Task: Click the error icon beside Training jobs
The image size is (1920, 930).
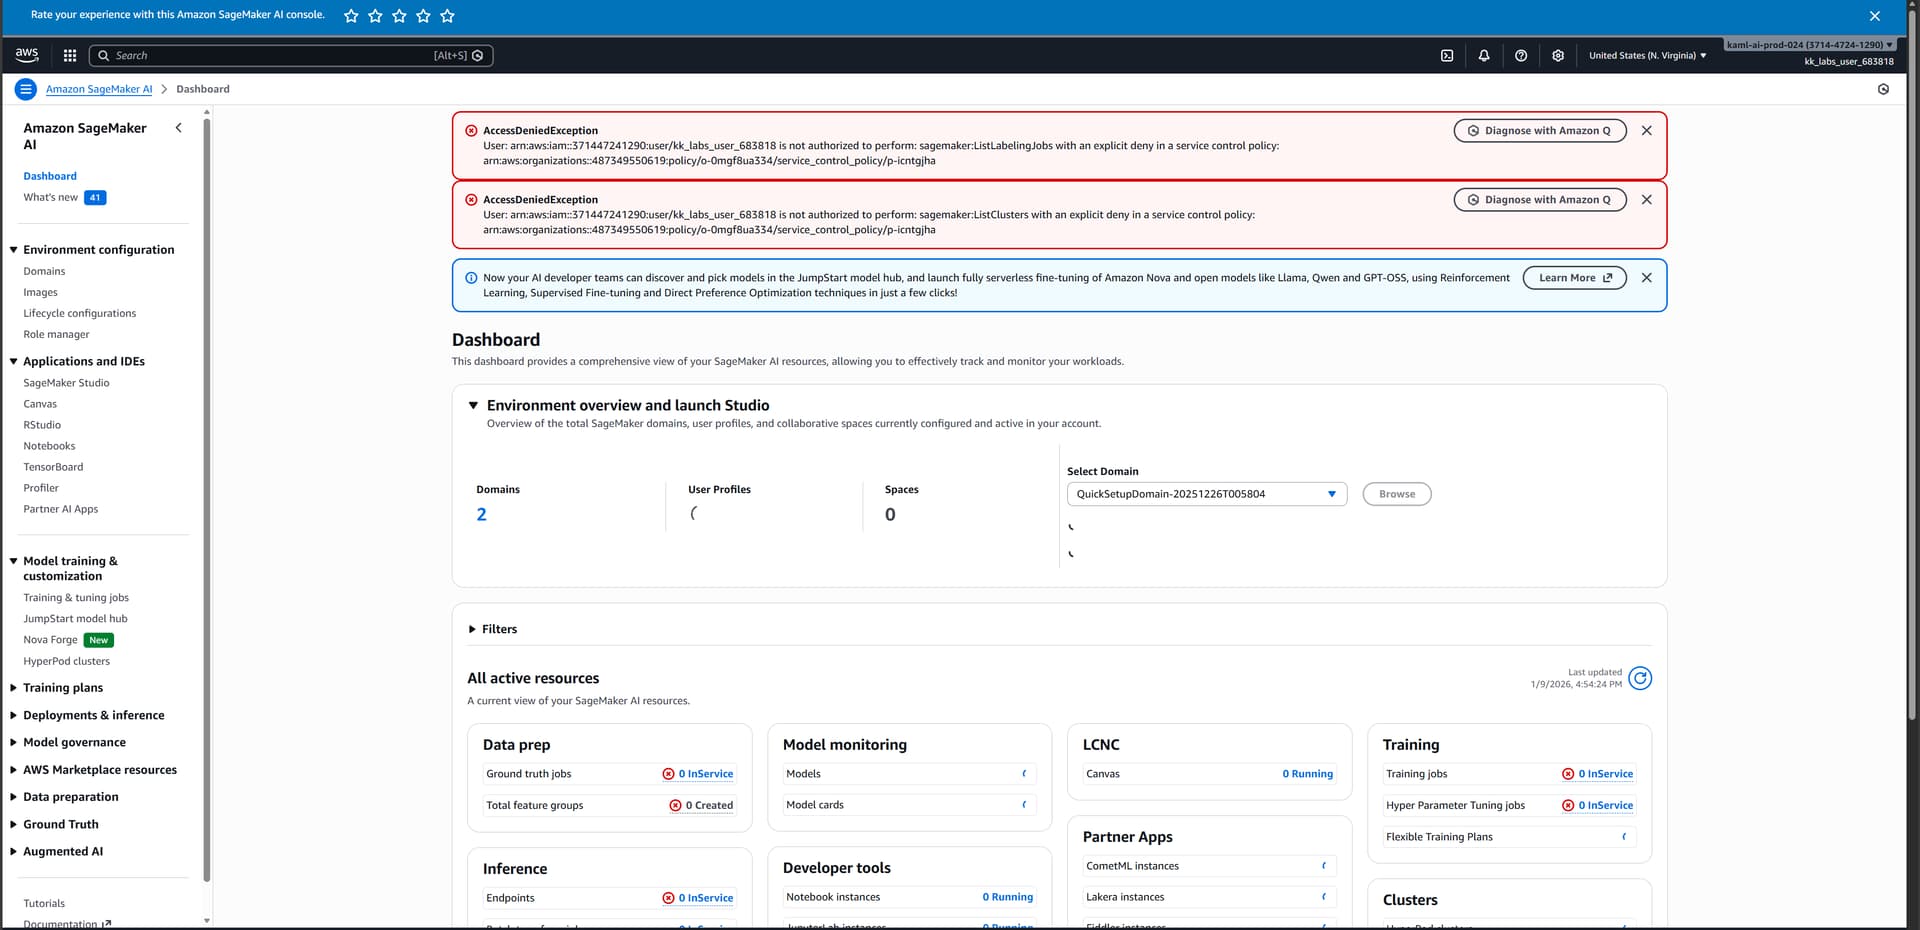Action: [1568, 774]
